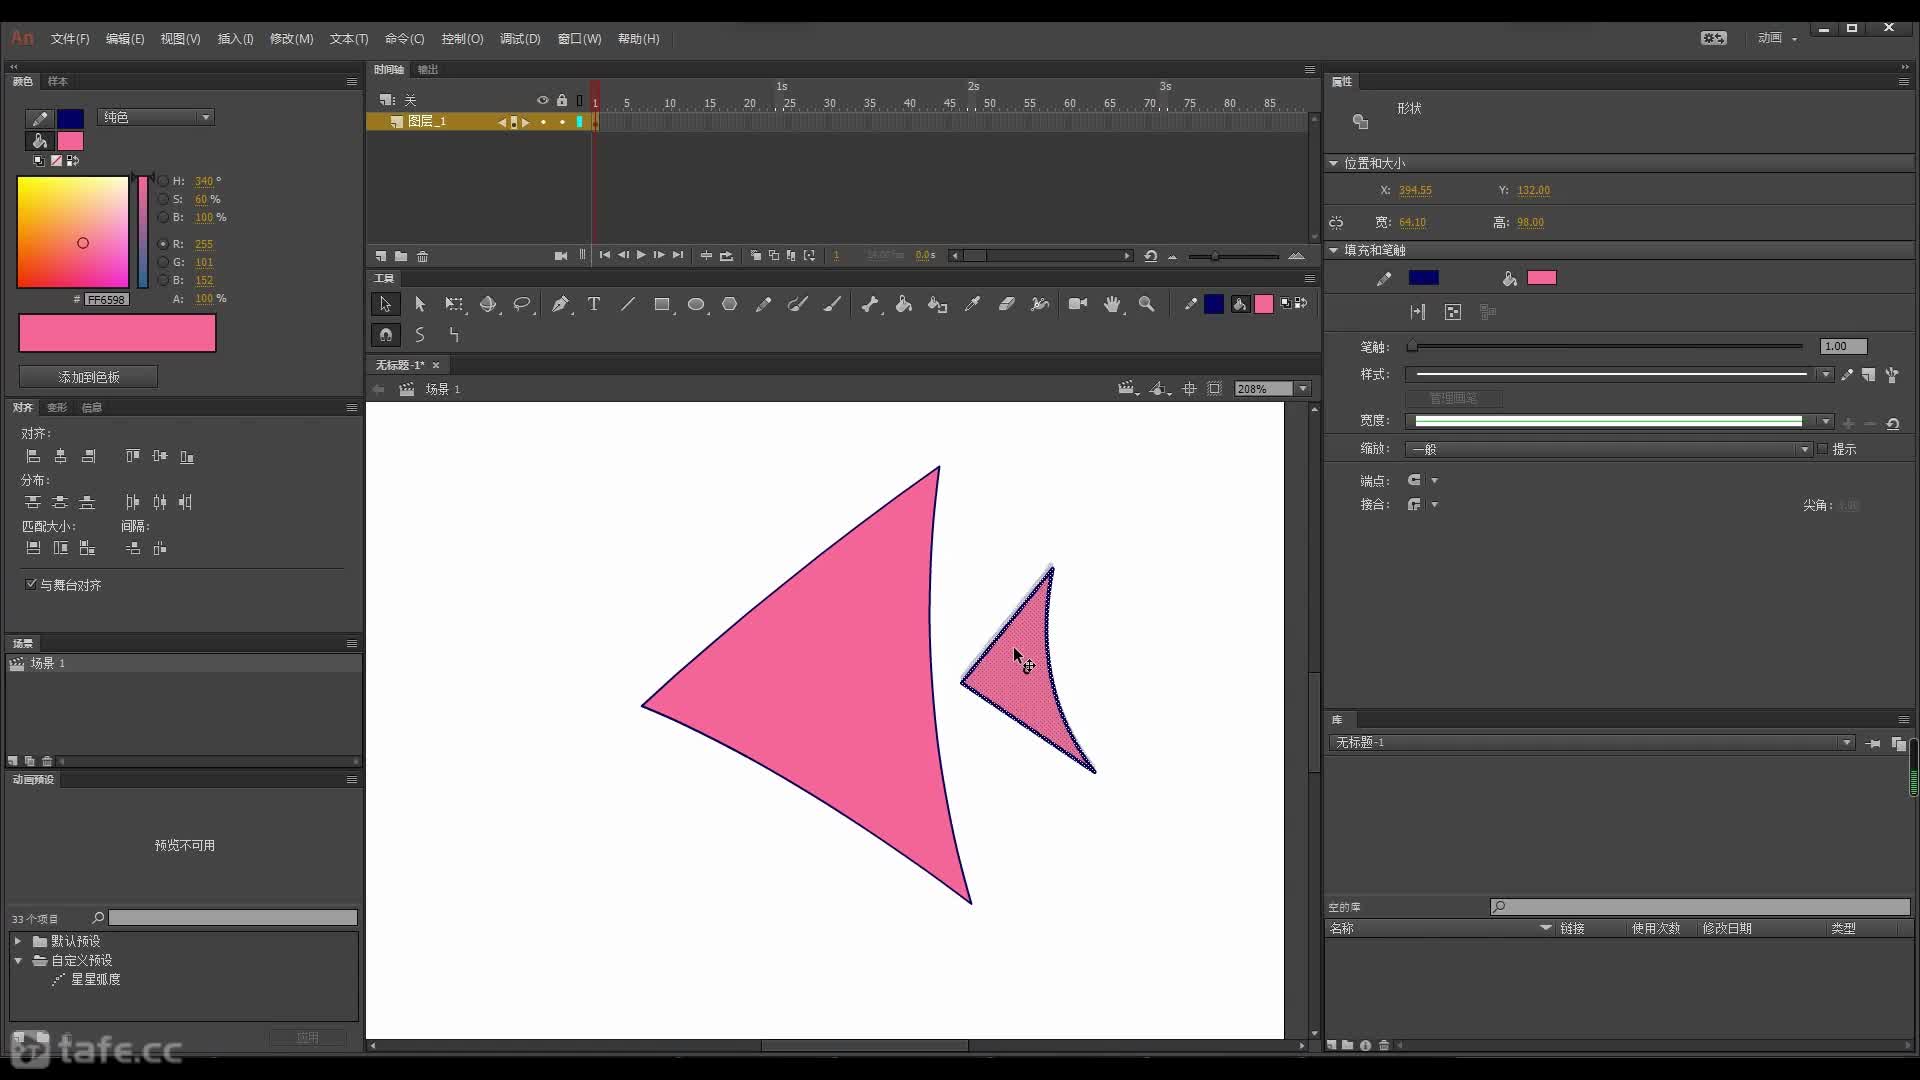The height and width of the screenshot is (1080, 1920).
Task: Select the G green radio button
Action: tap(163, 262)
